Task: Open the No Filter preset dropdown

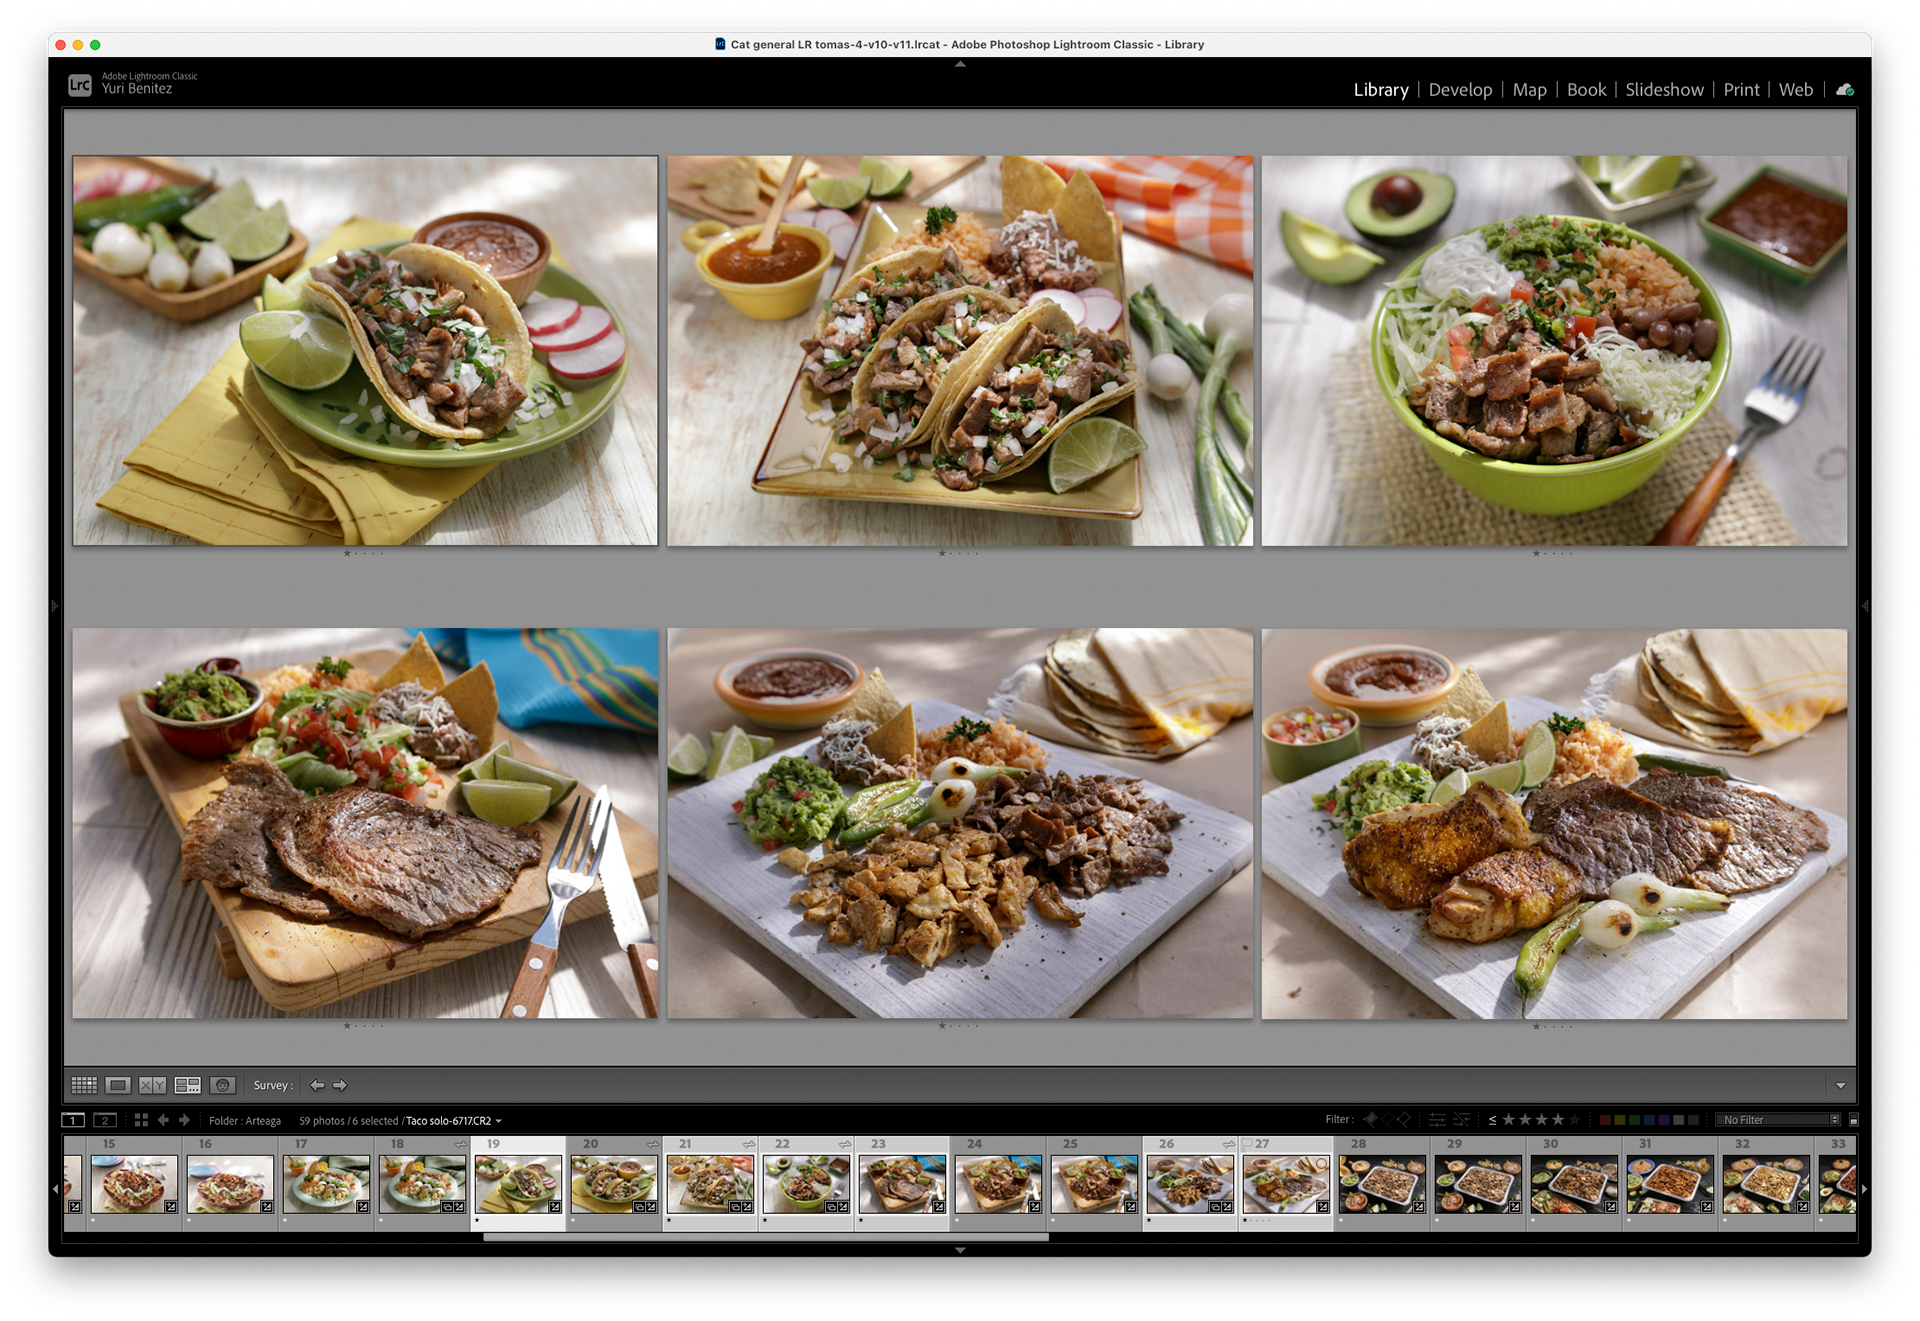Action: pos(1779,1120)
